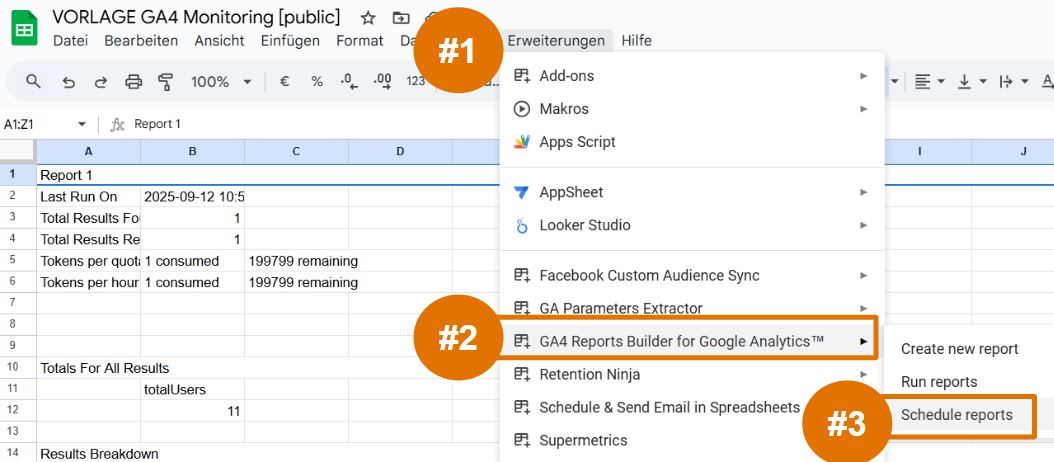Image resolution: width=1054 pixels, height=462 pixels.
Task: Open the Einfügen menu
Action: [290, 40]
